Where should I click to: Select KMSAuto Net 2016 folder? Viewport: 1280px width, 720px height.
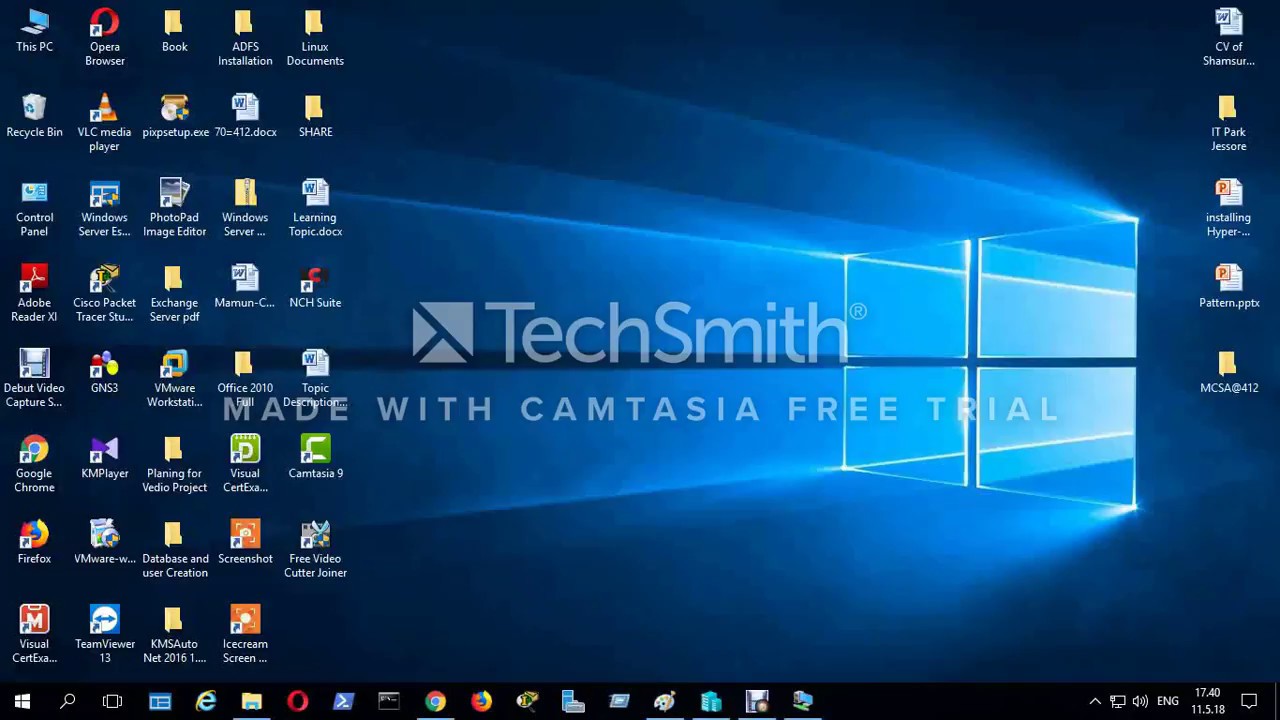(x=175, y=635)
